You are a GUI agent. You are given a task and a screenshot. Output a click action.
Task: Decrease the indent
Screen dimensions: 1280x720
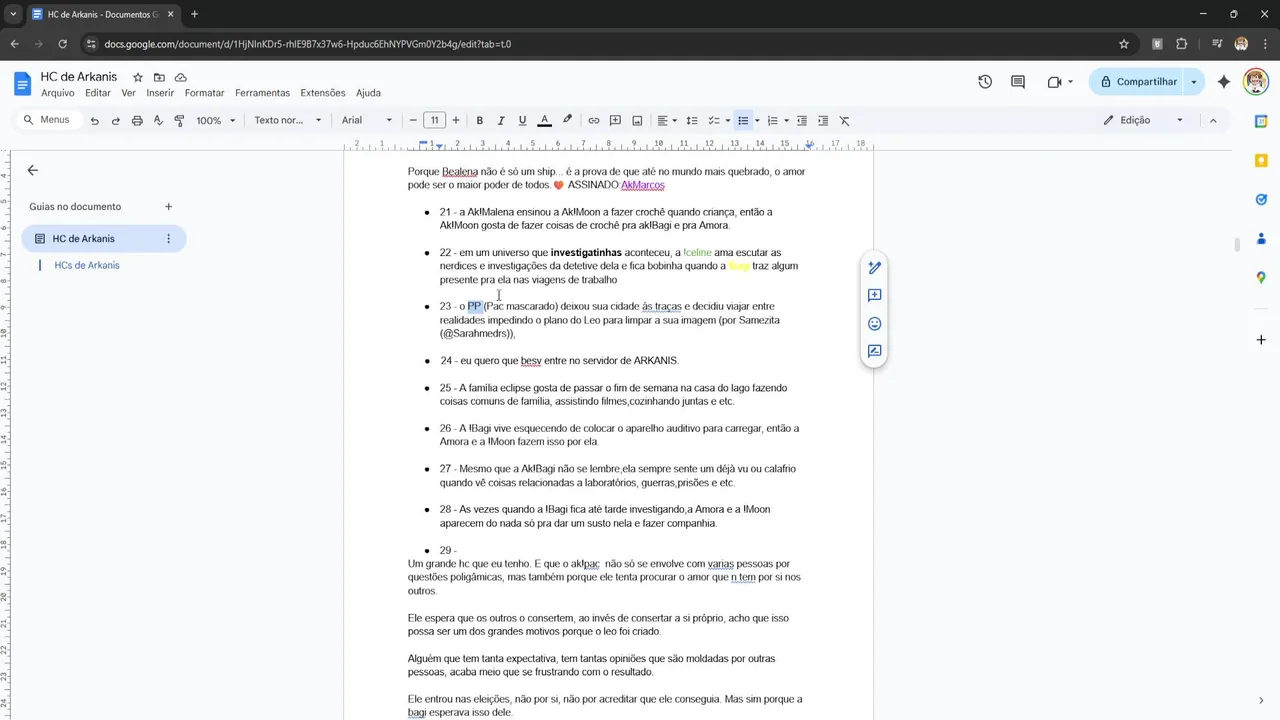[x=801, y=120]
